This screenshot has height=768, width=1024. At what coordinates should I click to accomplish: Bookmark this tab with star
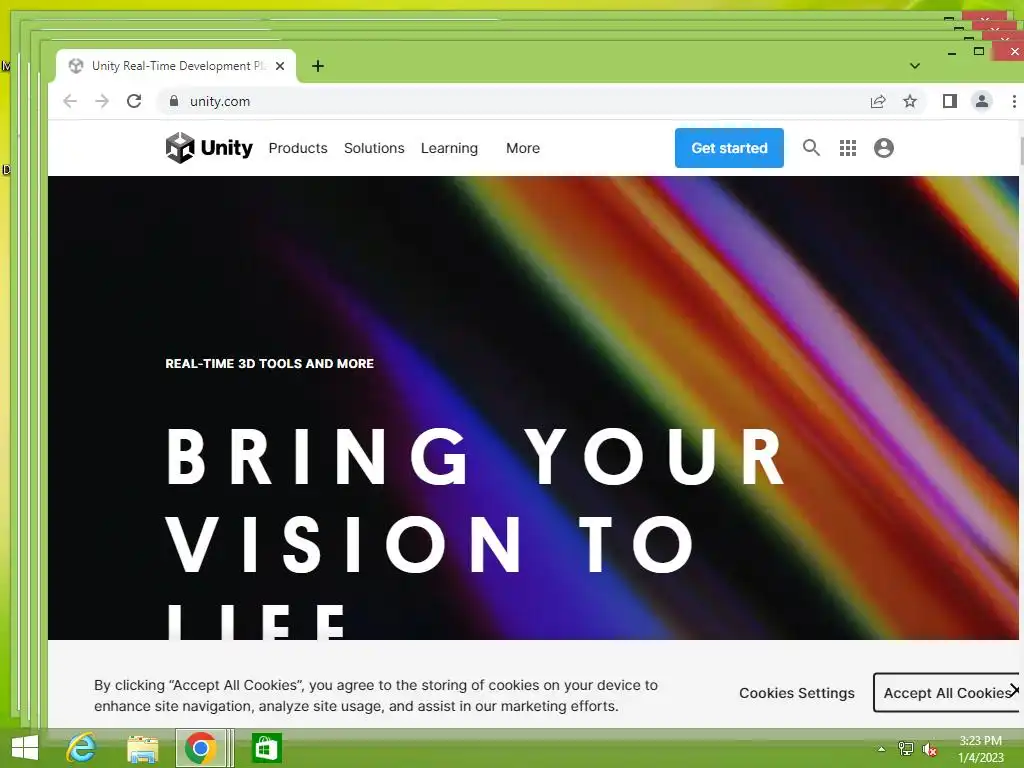click(x=910, y=101)
